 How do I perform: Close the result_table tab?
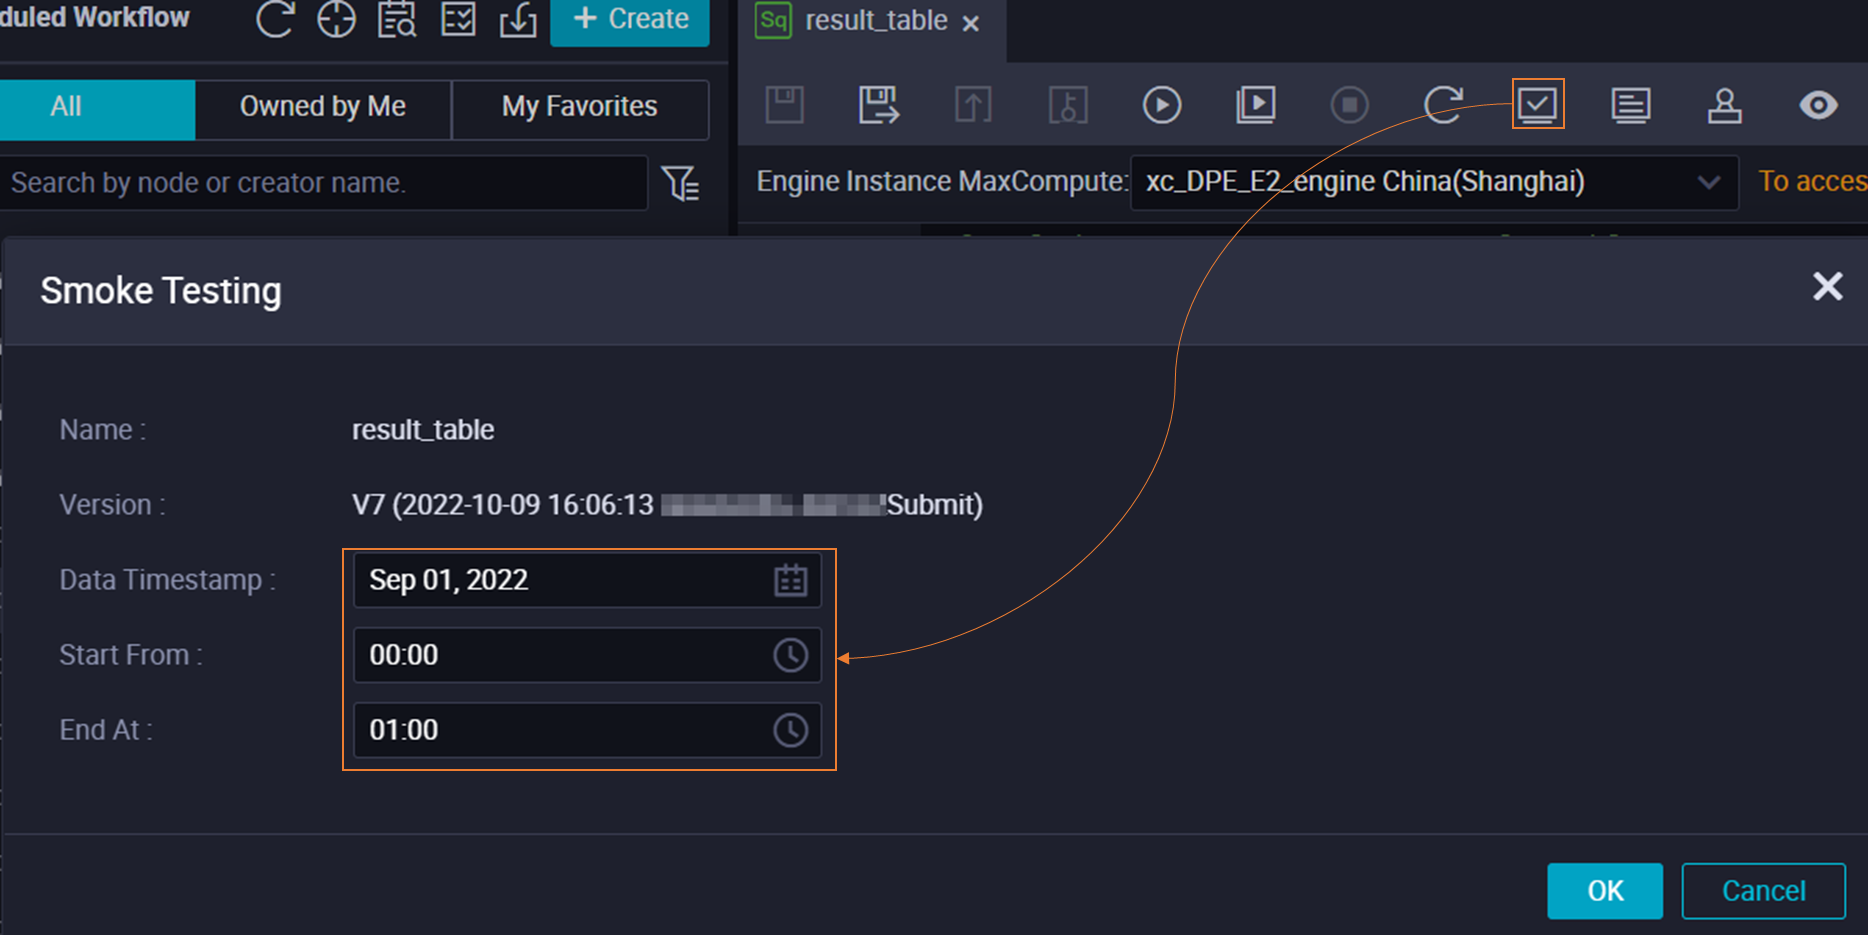click(970, 23)
